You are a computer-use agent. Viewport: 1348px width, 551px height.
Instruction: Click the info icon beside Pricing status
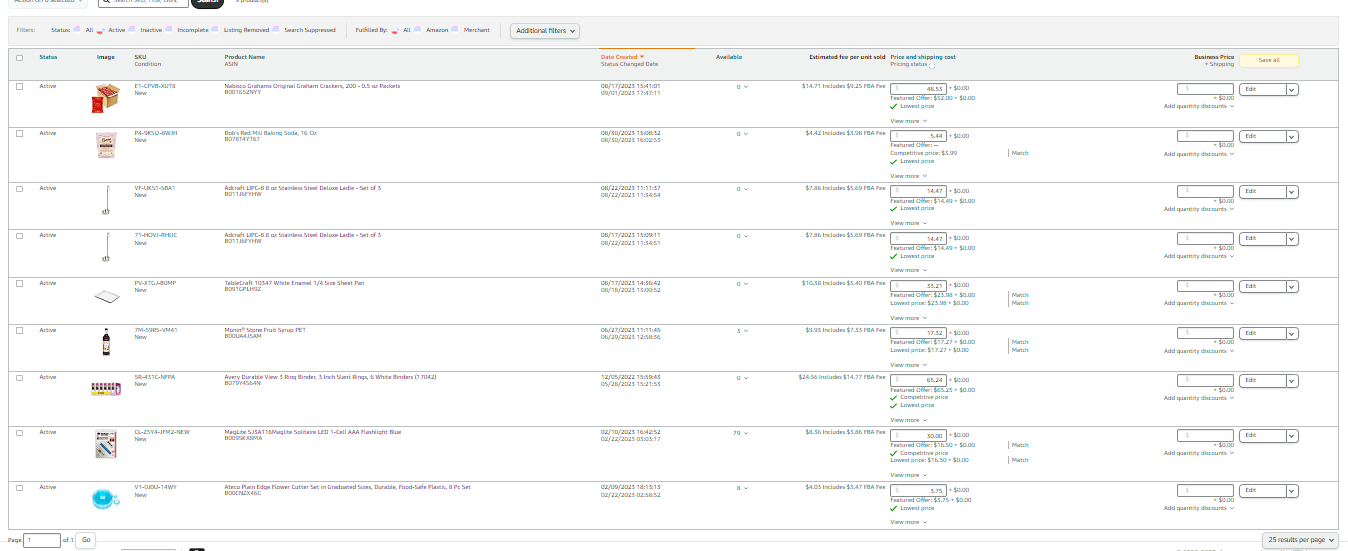pos(933,64)
